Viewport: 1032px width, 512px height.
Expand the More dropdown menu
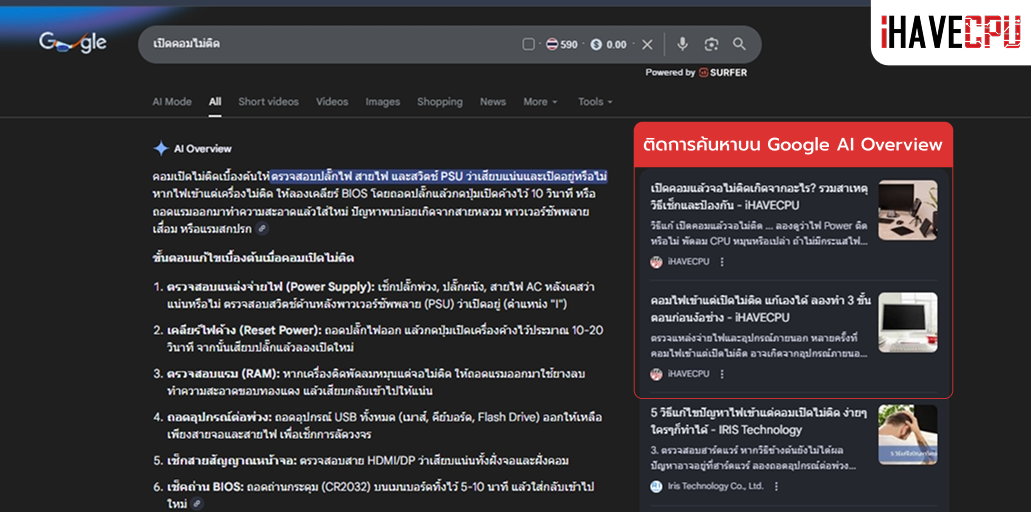click(x=540, y=102)
